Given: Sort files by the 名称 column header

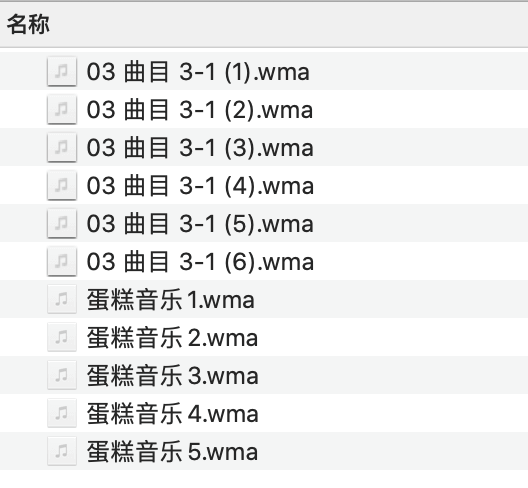Looking at the screenshot, I should click(x=28, y=24).
